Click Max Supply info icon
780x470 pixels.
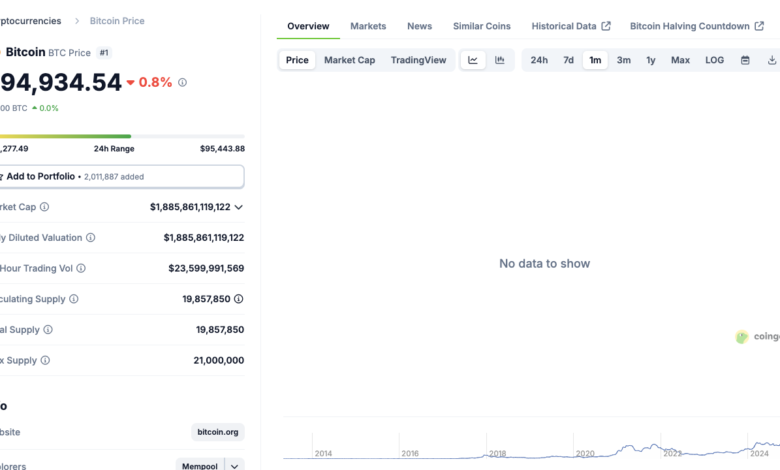click(45, 361)
